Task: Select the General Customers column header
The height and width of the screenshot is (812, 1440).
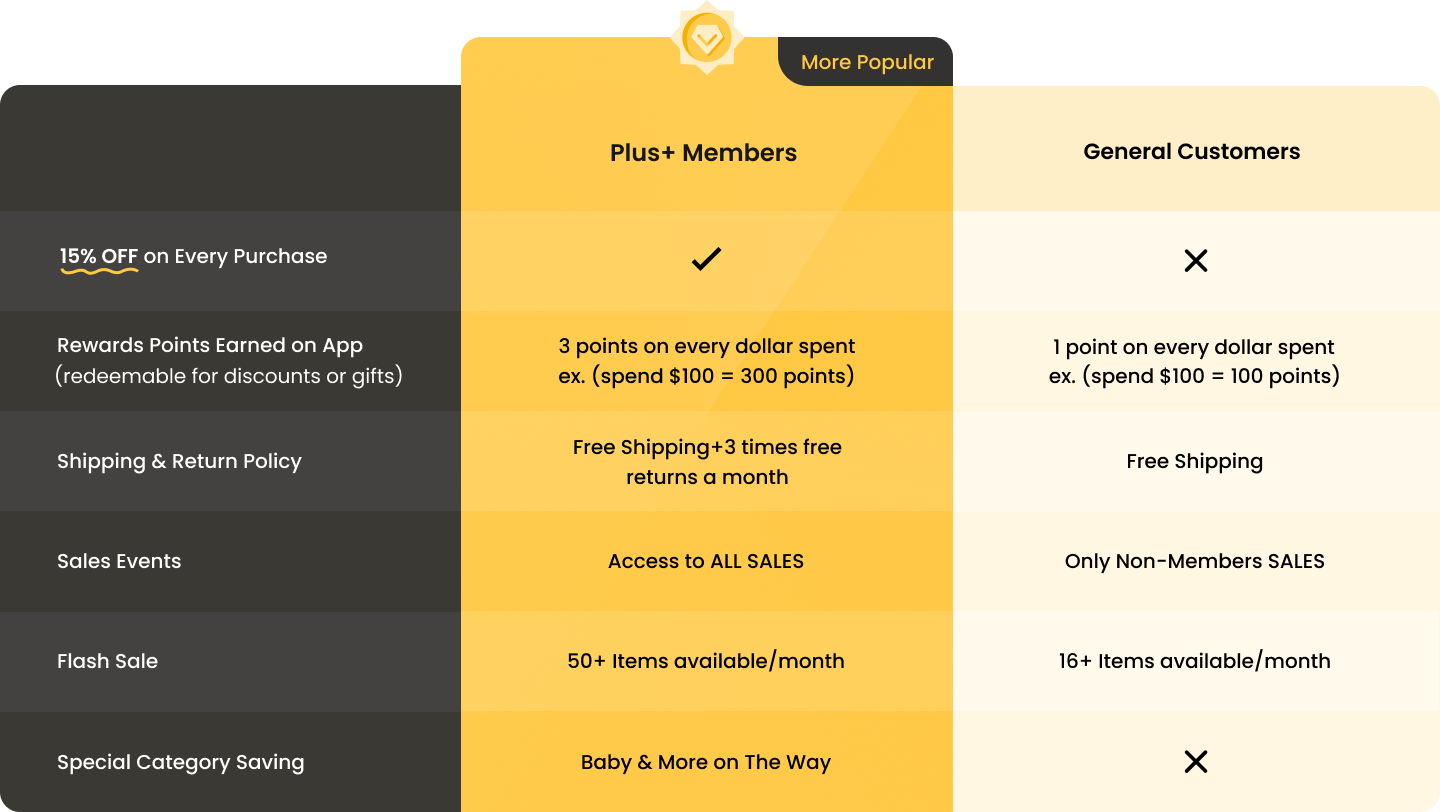Action: tap(1192, 152)
